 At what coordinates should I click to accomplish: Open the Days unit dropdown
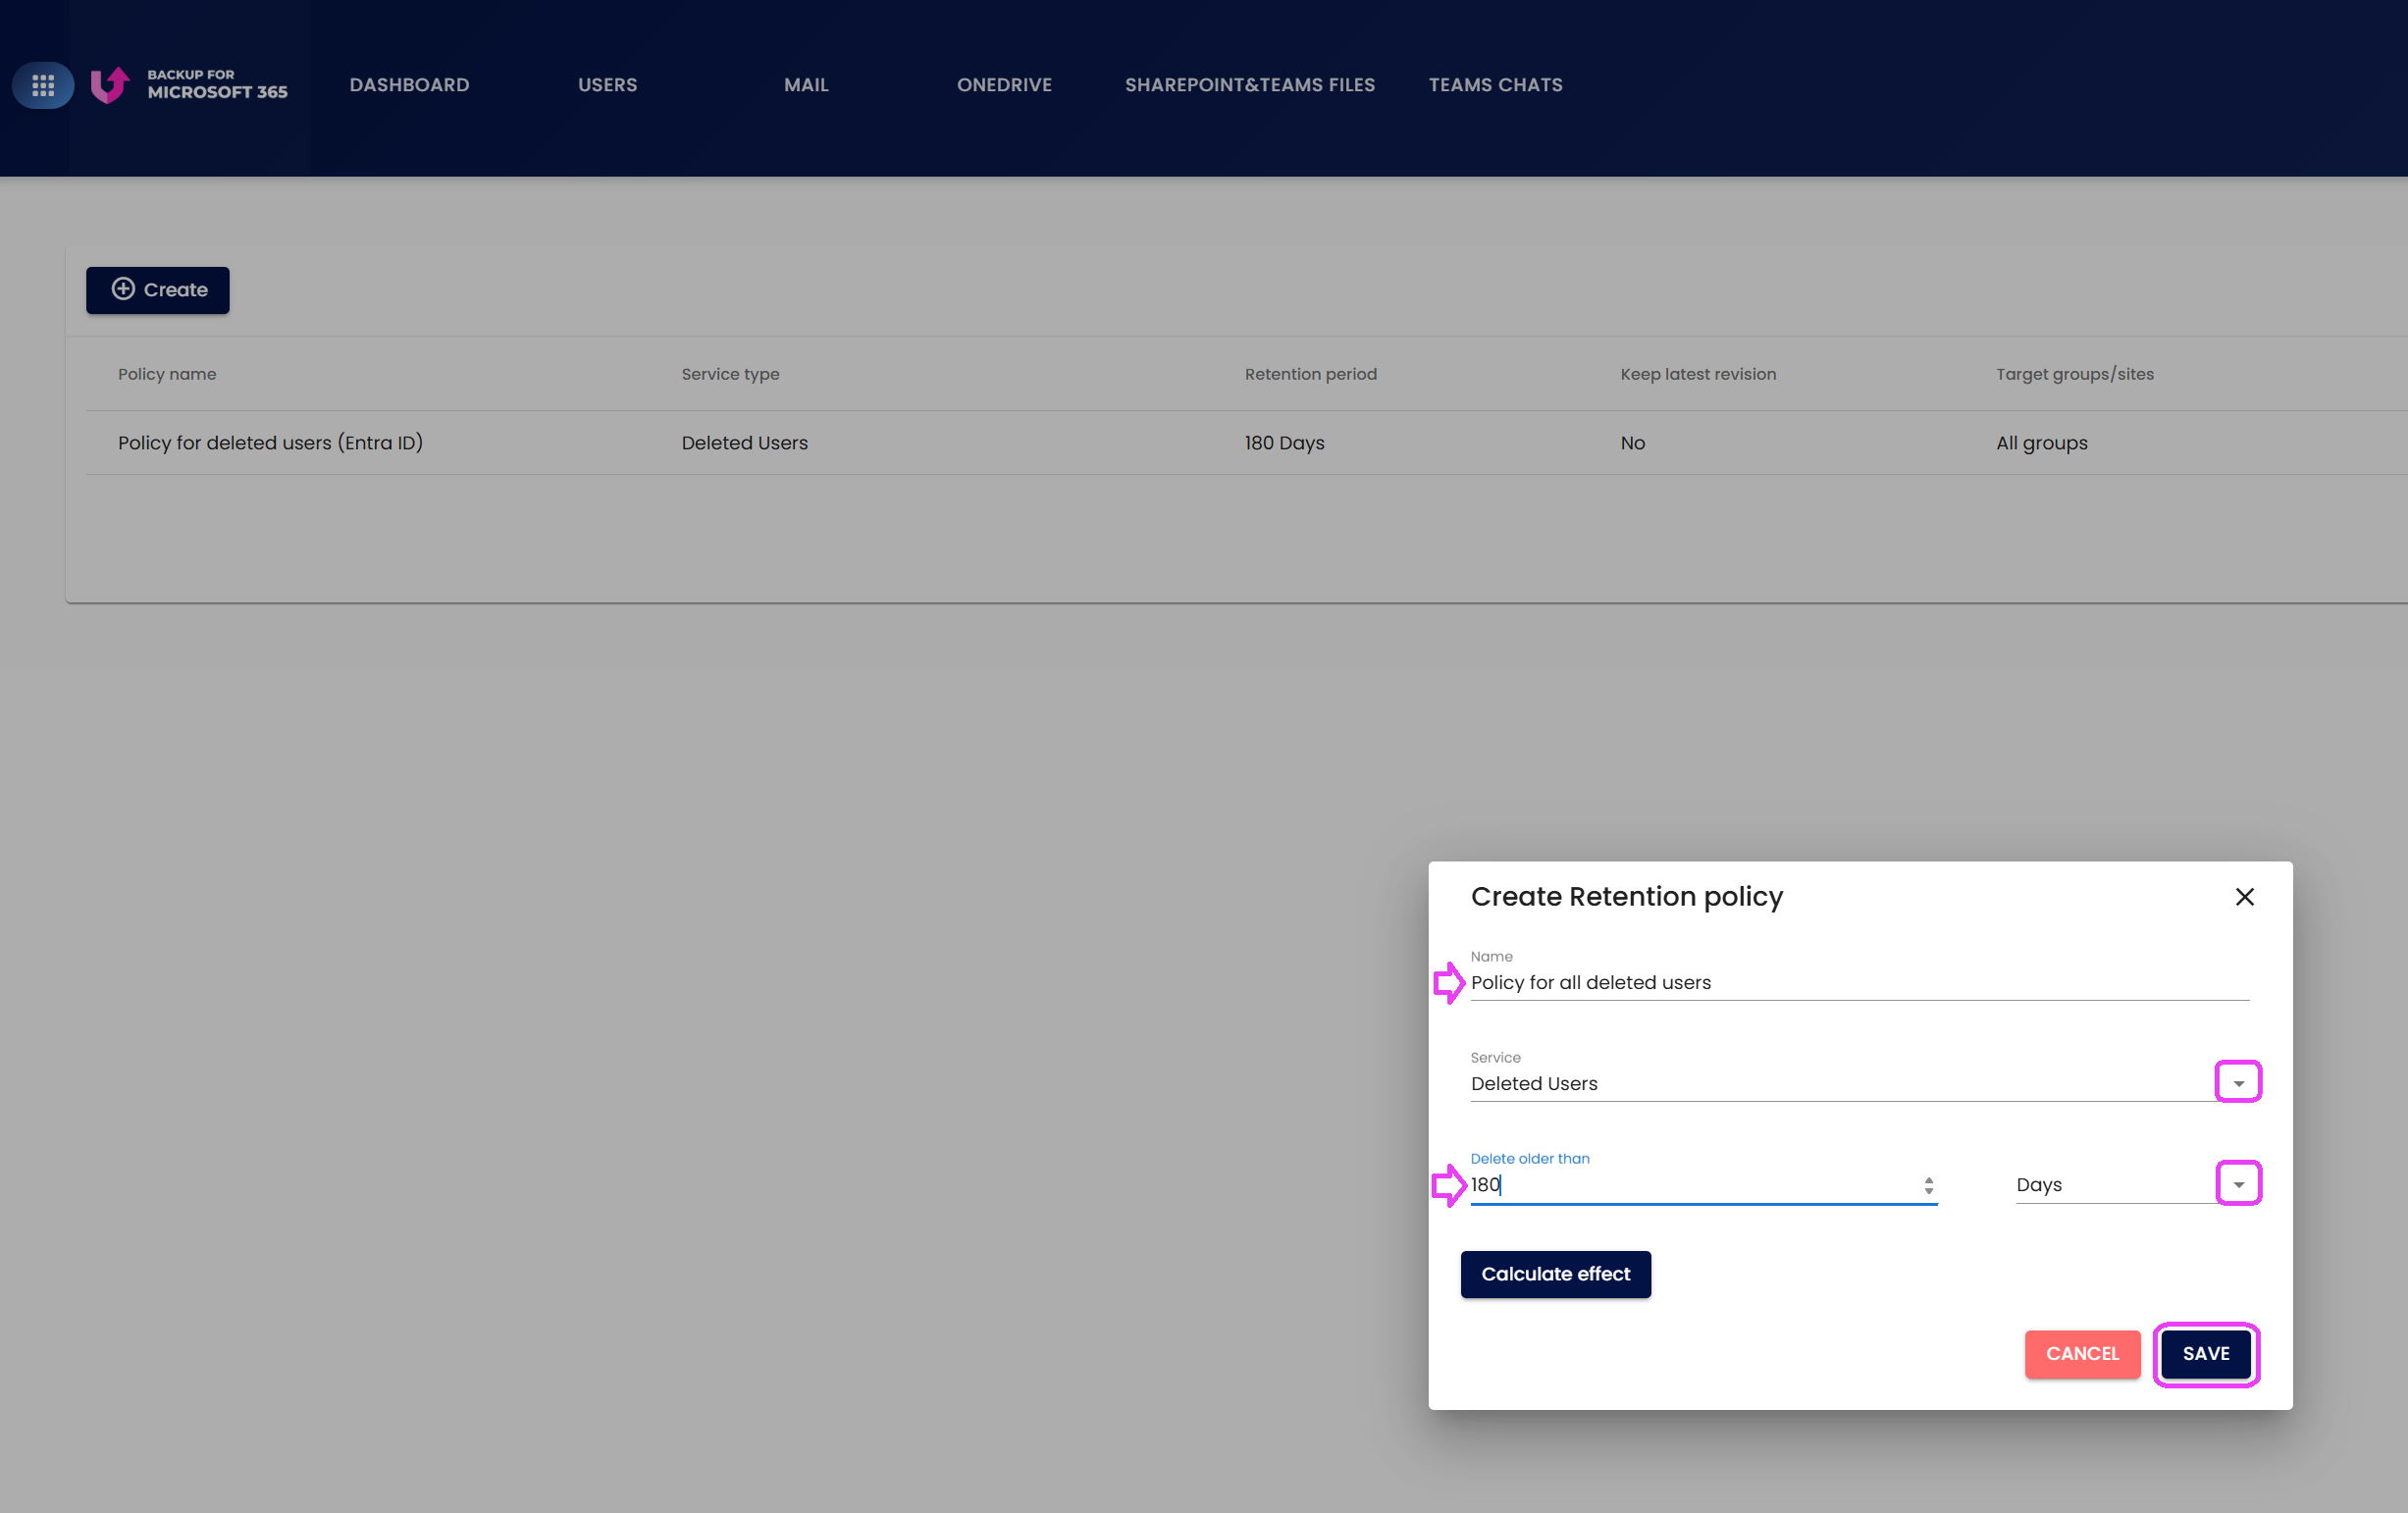tap(2238, 1184)
